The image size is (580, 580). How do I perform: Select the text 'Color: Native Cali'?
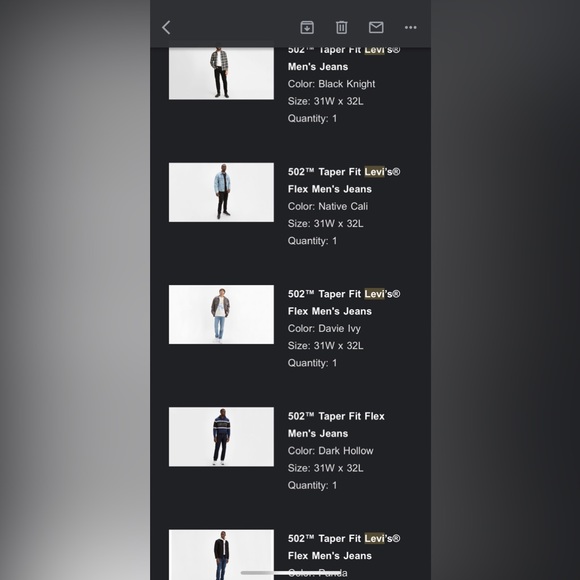coord(328,206)
